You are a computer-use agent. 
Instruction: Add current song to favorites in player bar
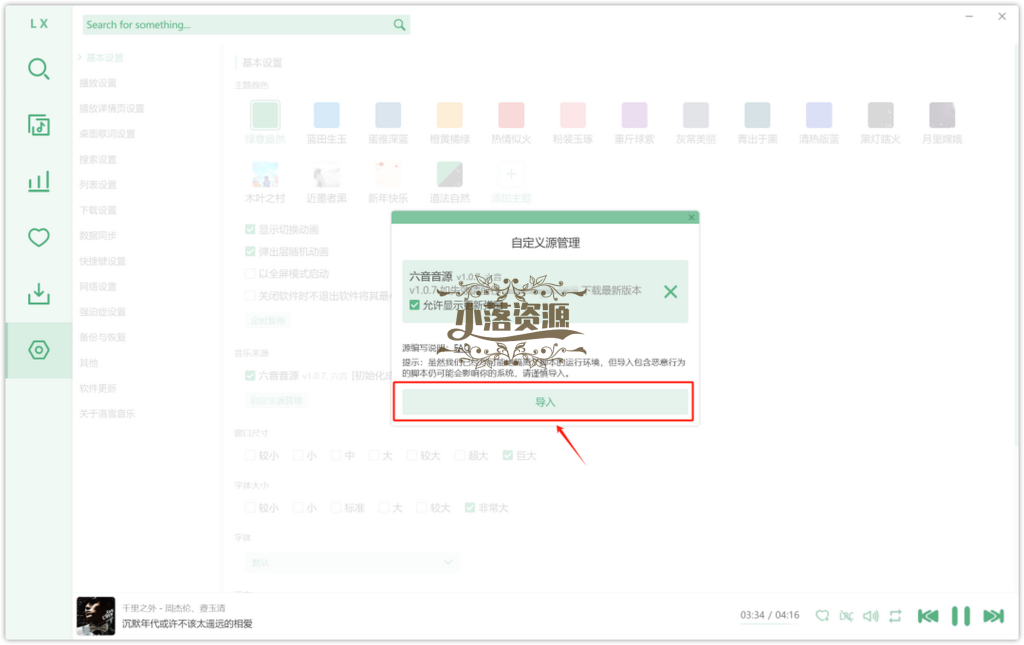click(822, 616)
